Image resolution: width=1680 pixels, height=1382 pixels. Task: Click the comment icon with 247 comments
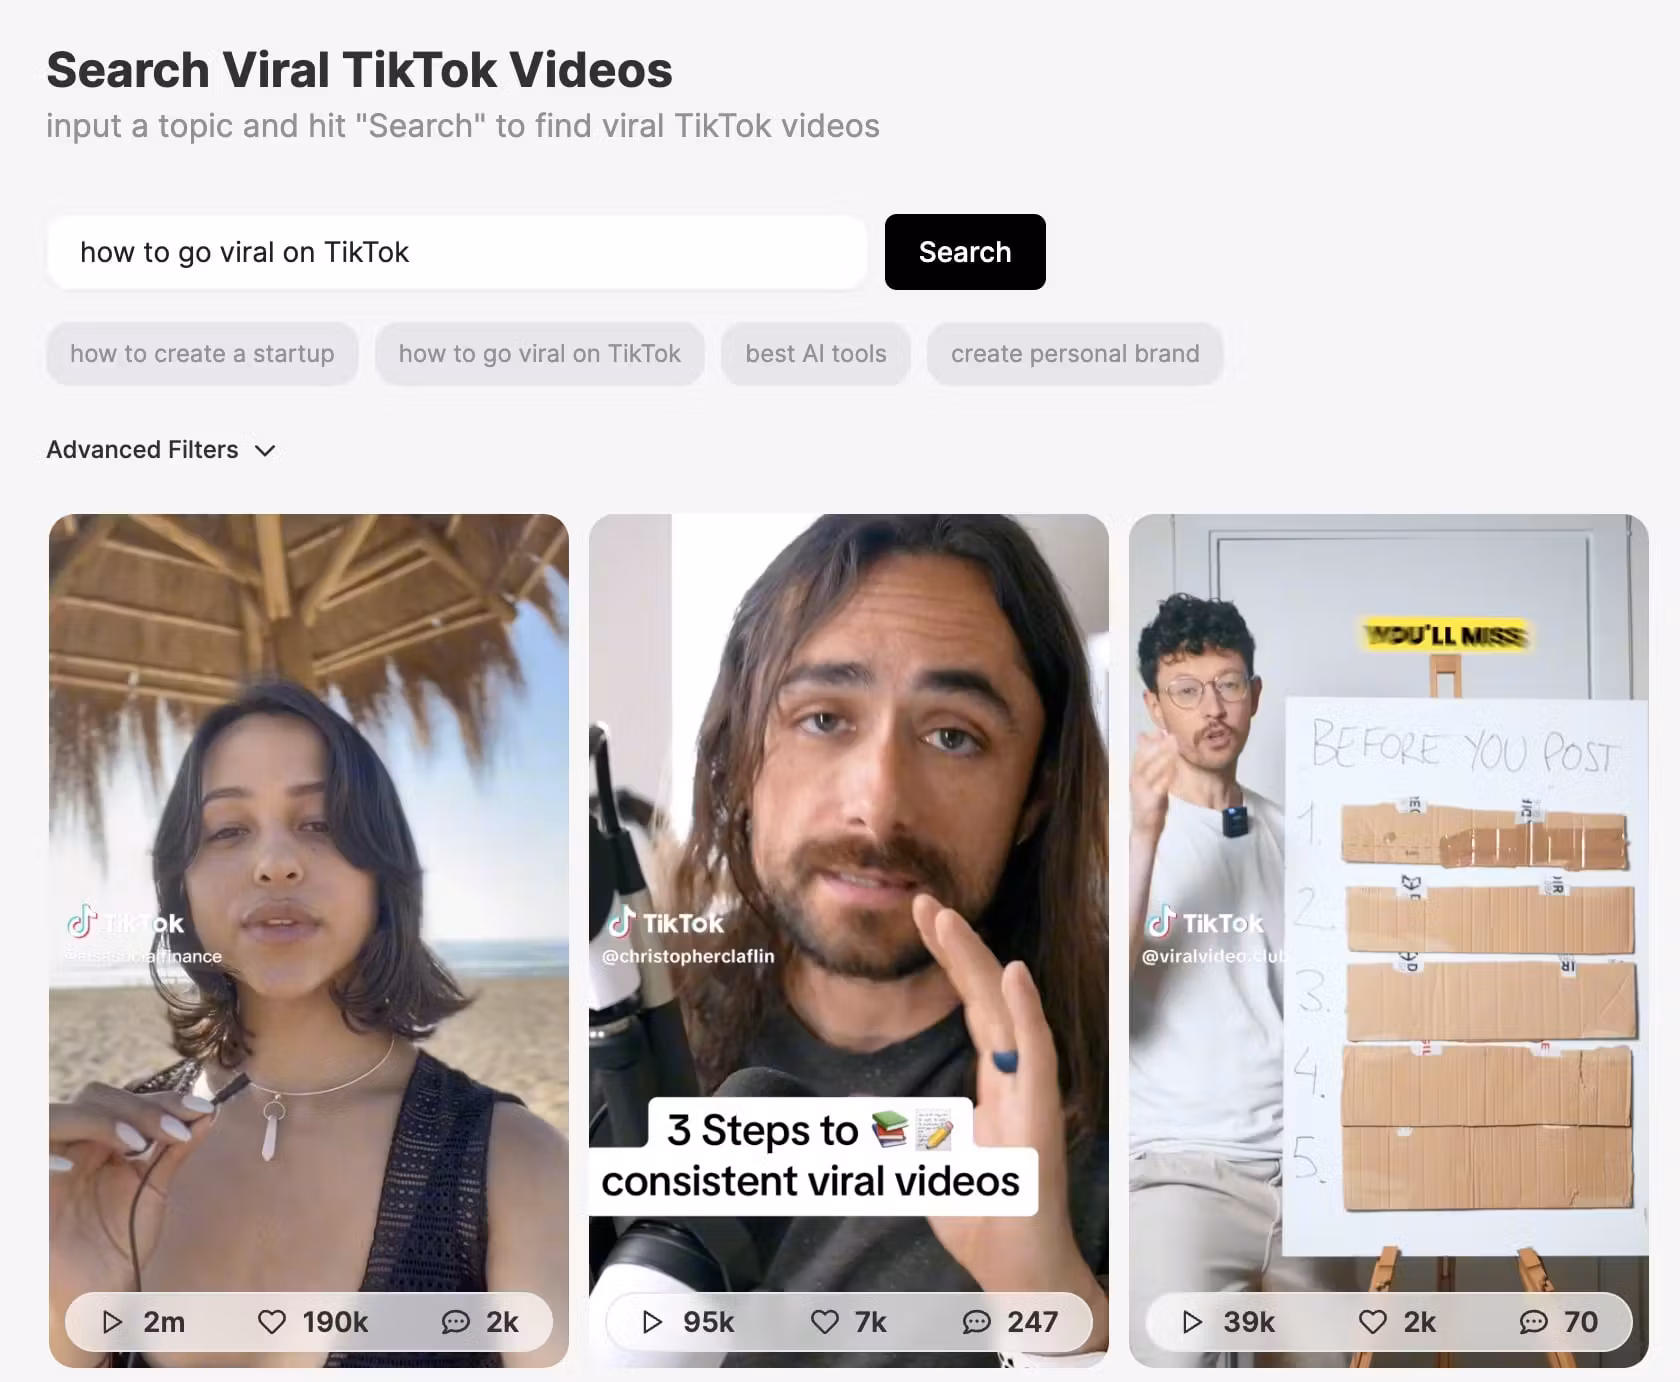[976, 1322]
